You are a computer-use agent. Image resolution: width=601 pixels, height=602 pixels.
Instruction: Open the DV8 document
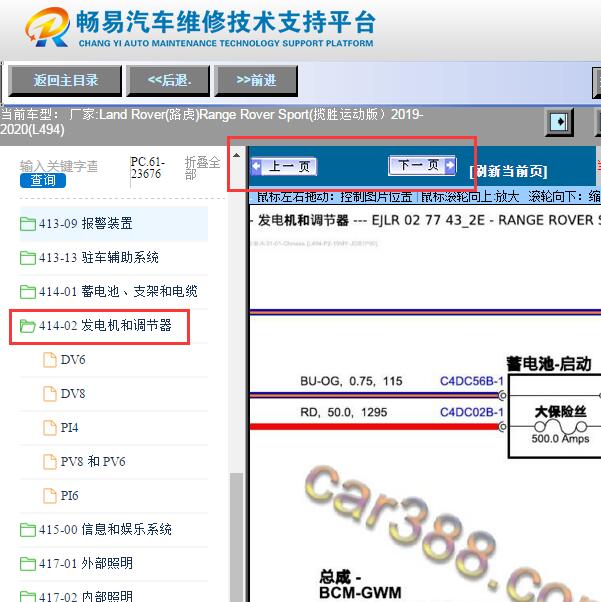click(x=73, y=394)
